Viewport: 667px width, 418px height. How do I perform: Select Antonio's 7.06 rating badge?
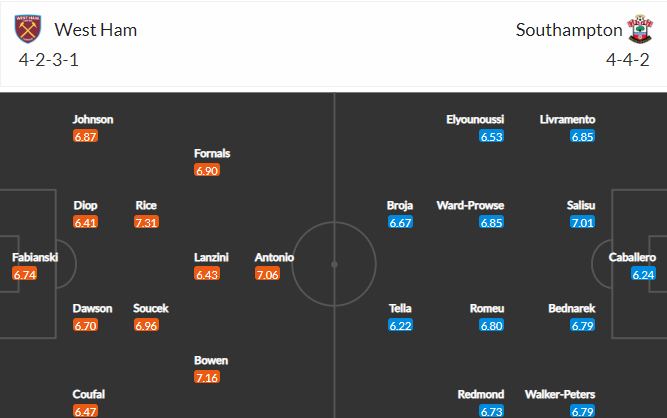click(x=268, y=274)
